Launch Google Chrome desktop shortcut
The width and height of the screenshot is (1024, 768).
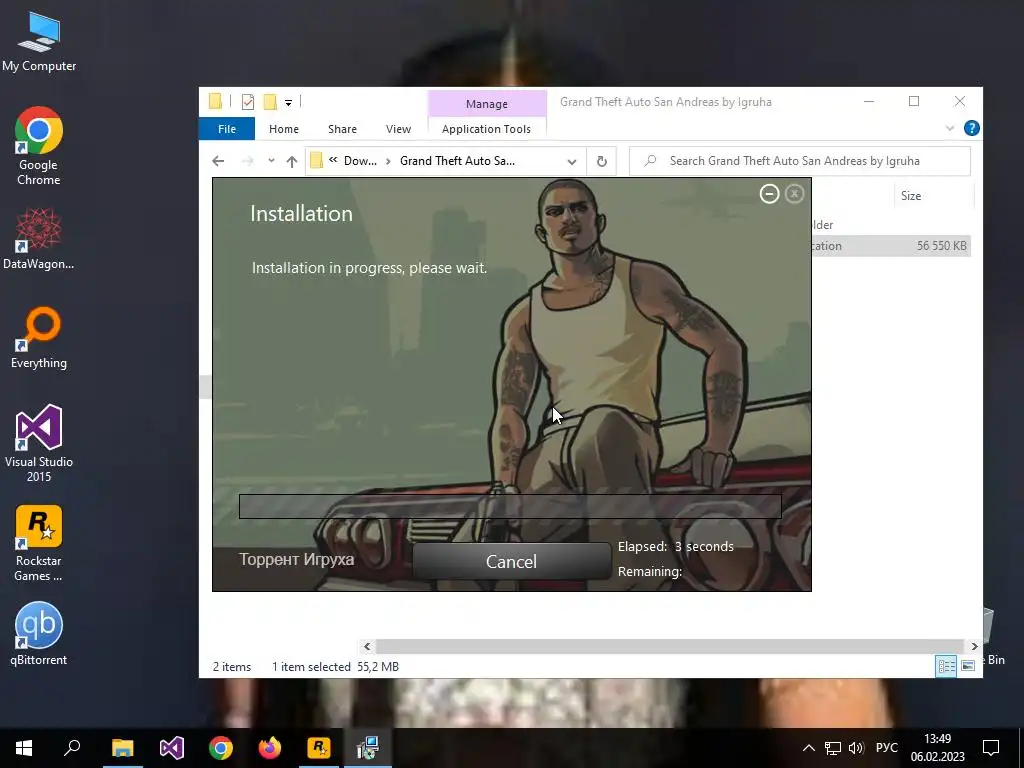point(39,146)
